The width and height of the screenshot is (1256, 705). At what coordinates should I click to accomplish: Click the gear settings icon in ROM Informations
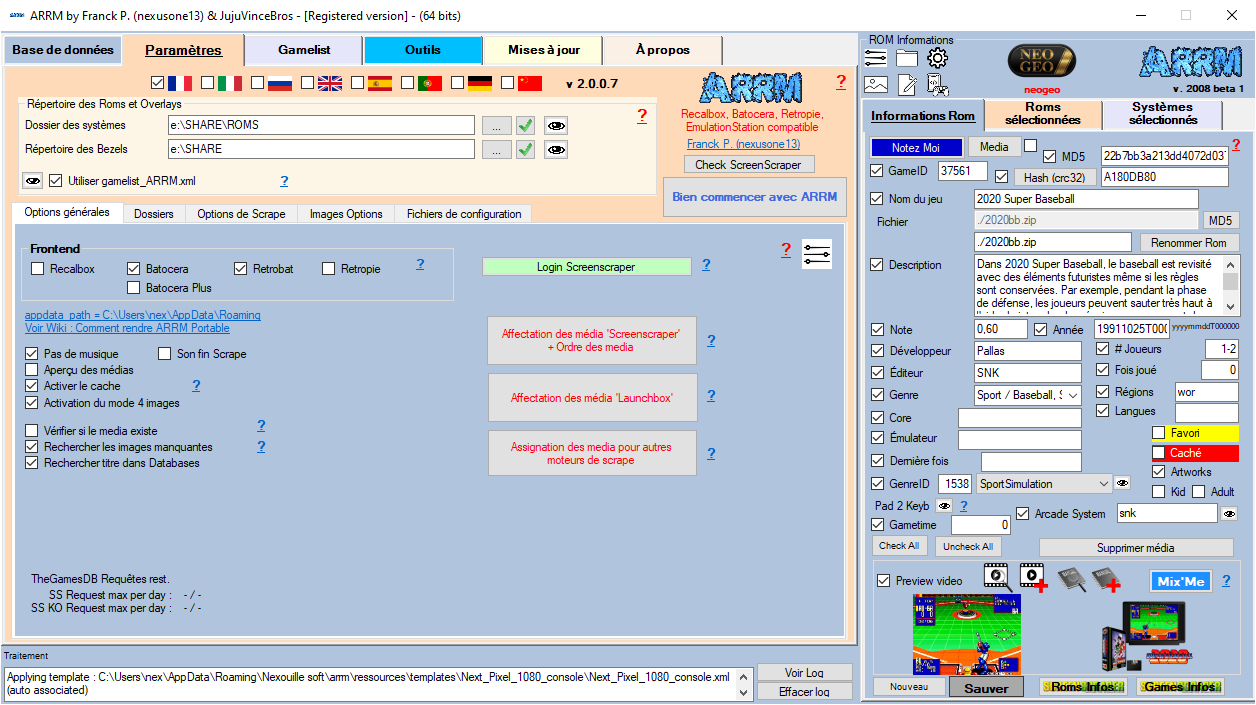(937, 59)
